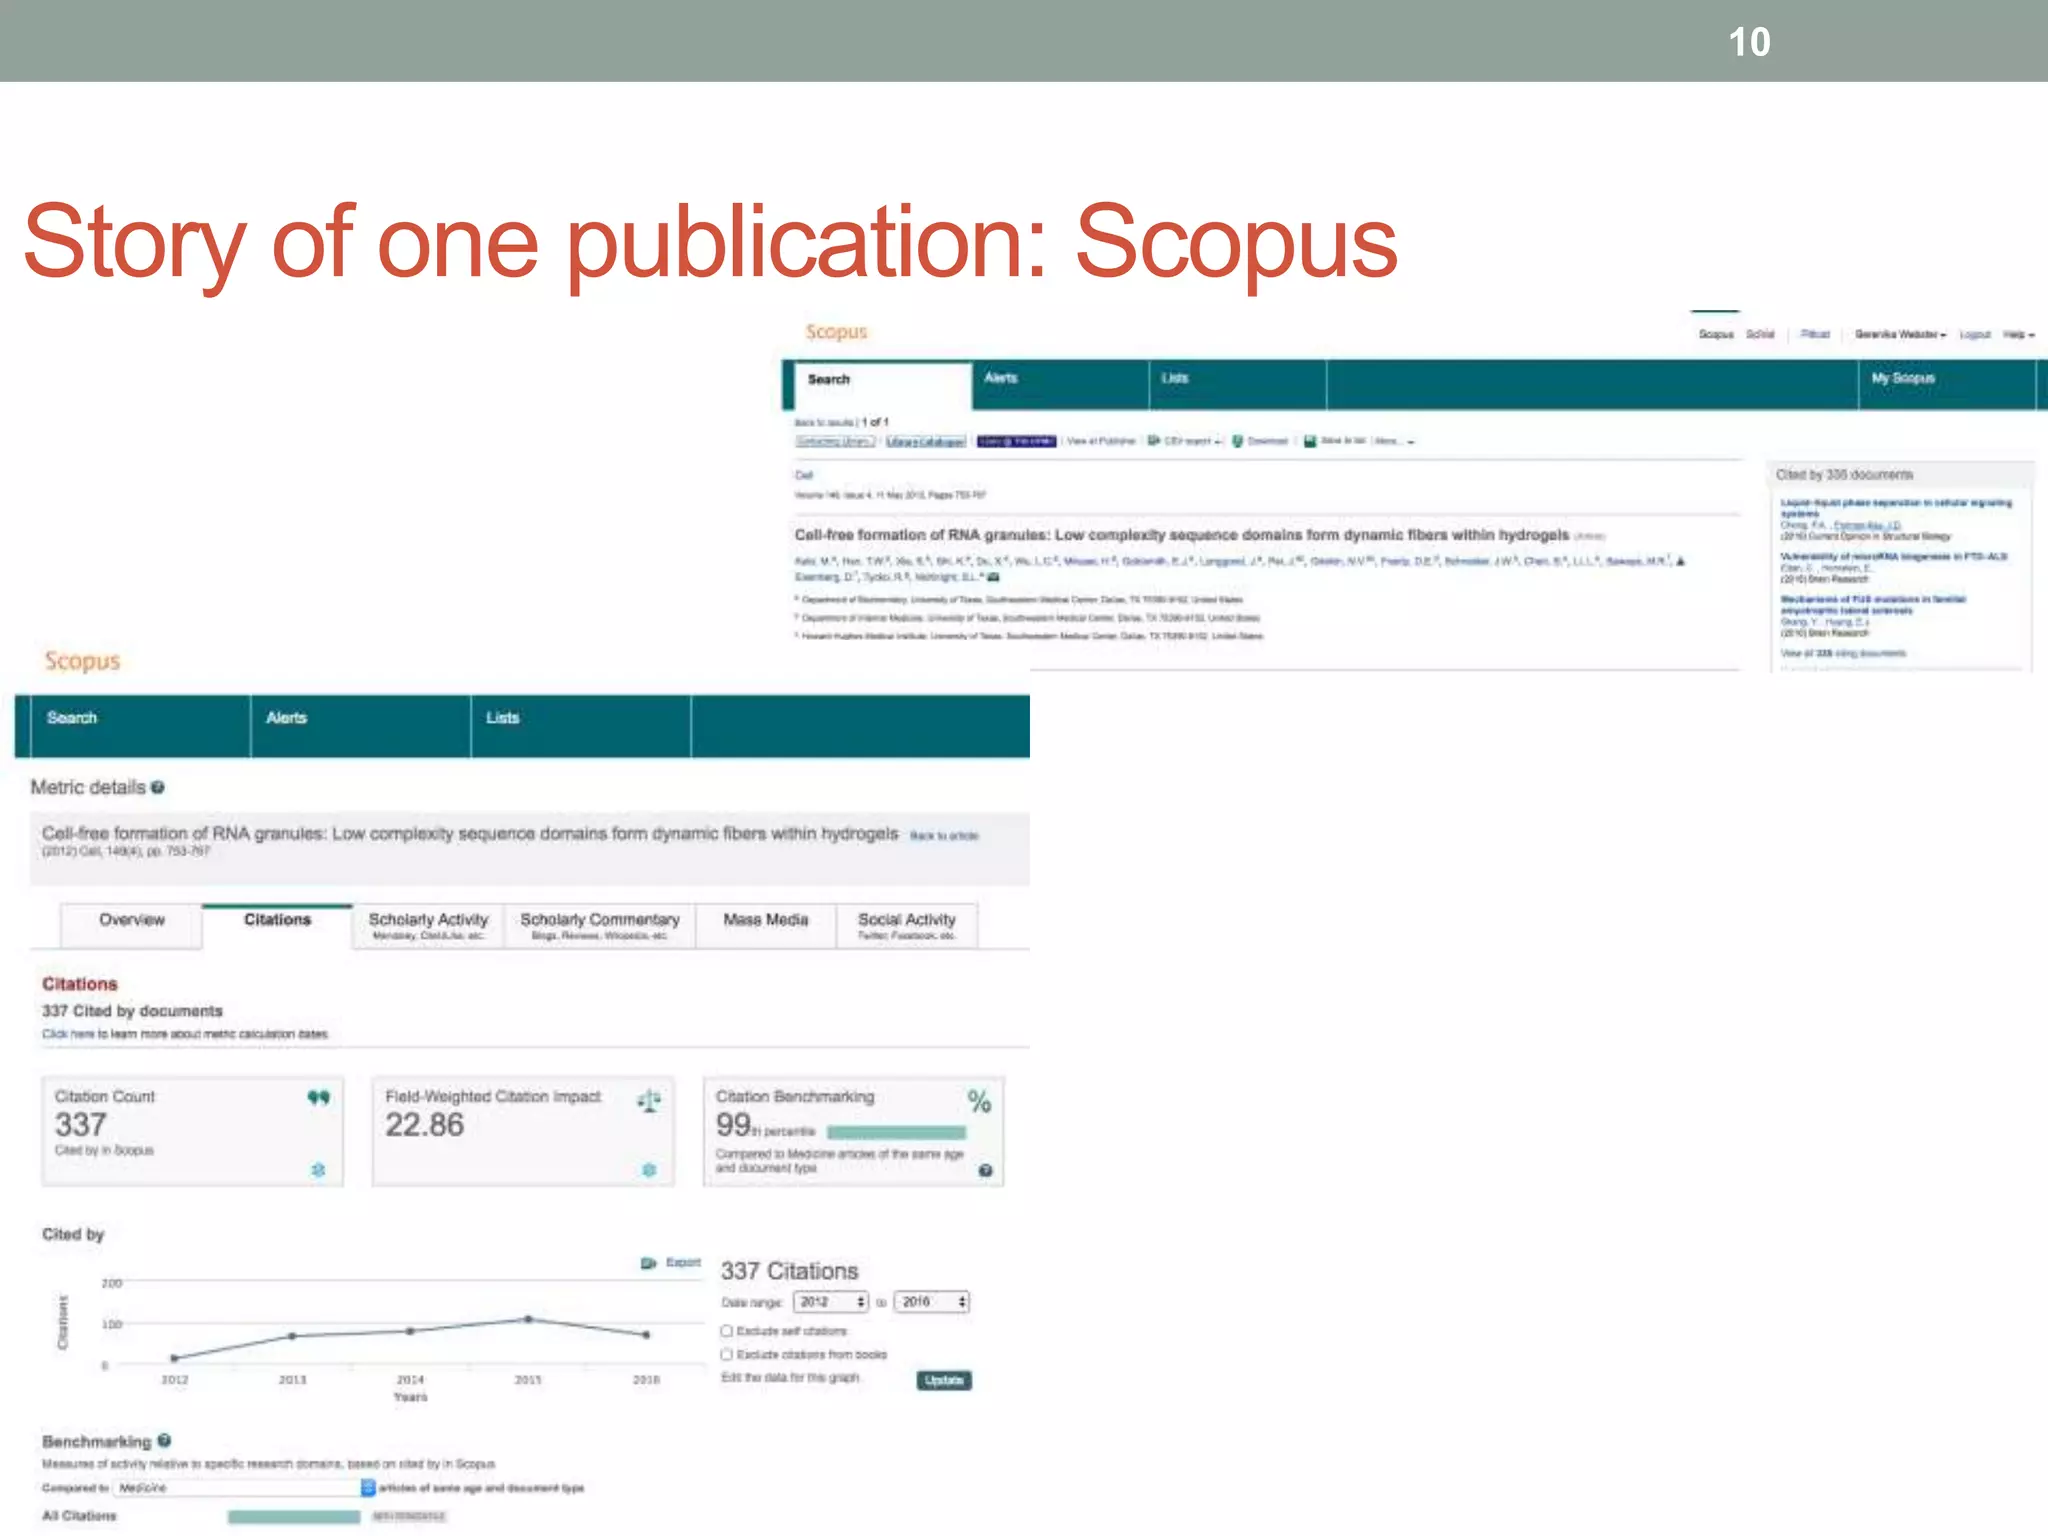Open the Scholarly Activity tab
2048x1536 pixels.
(x=428, y=925)
